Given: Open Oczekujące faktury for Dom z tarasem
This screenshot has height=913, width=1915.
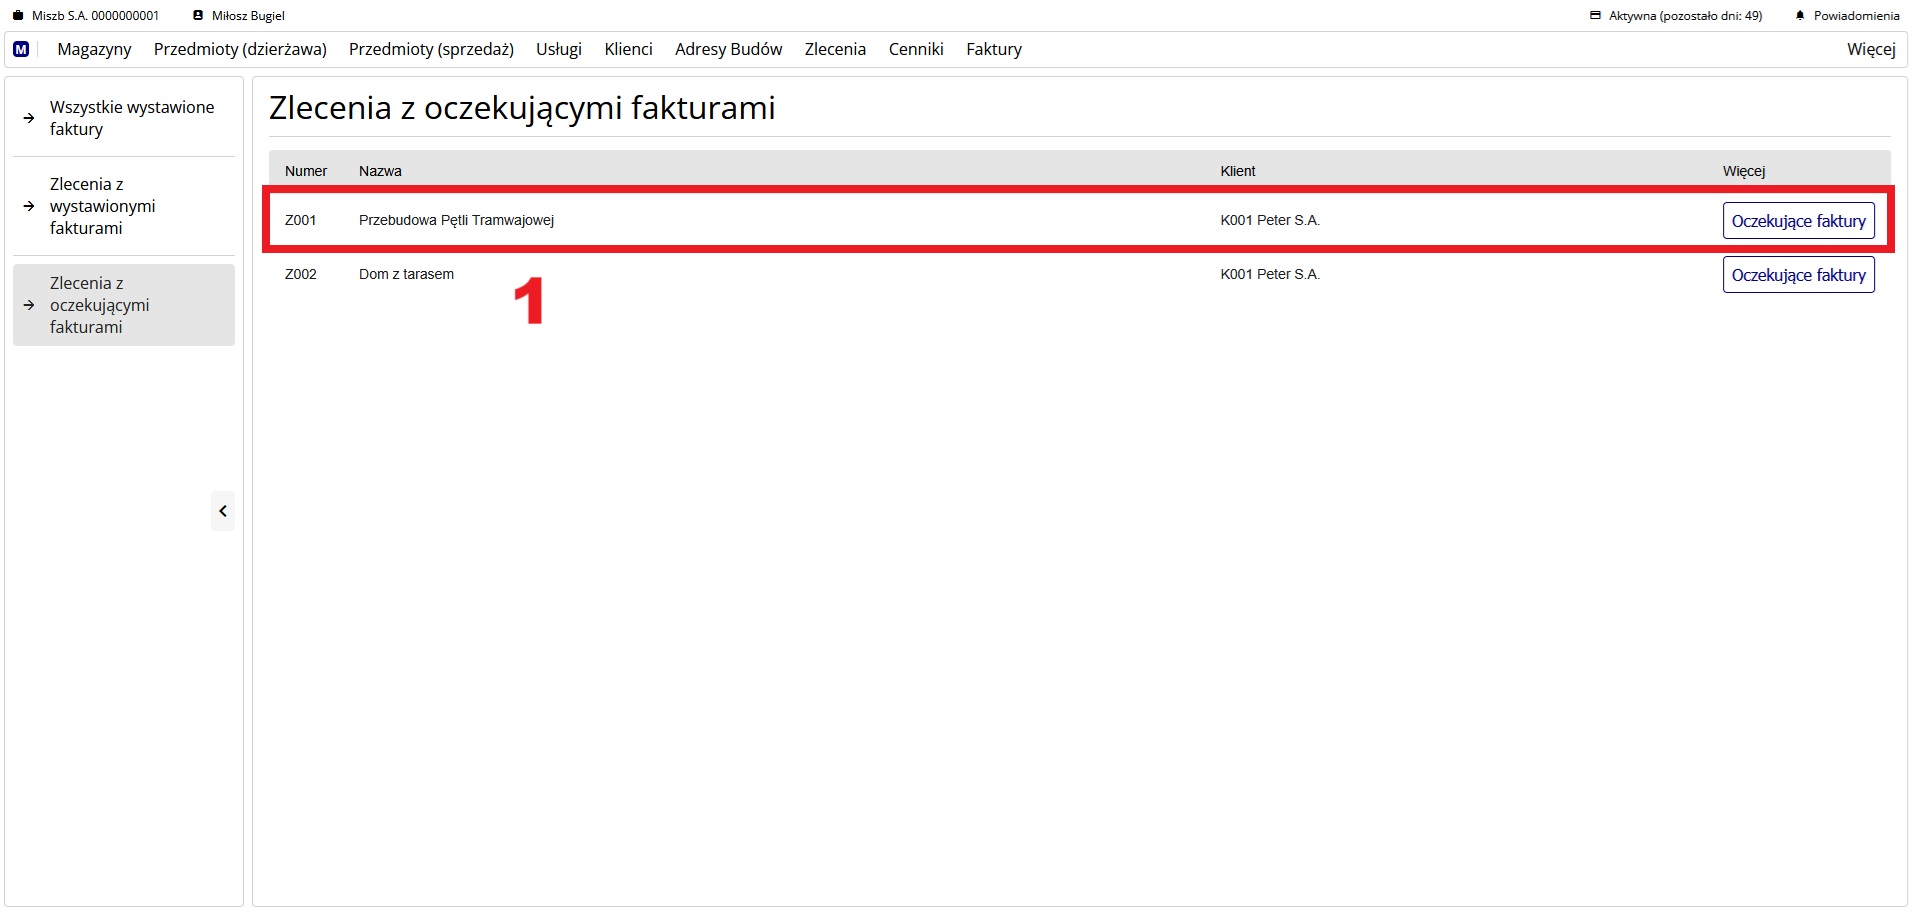Looking at the screenshot, I should (1797, 275).
